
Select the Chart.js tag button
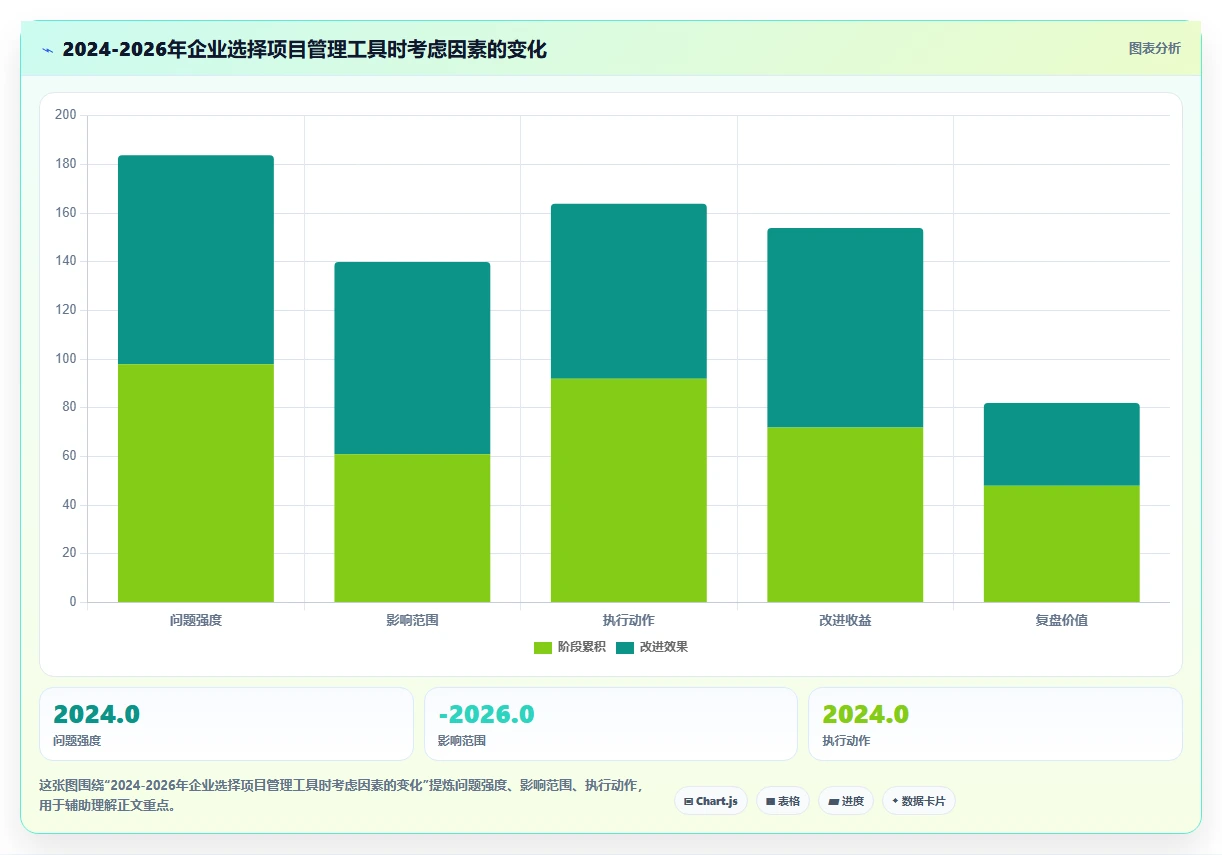[711, 801]
